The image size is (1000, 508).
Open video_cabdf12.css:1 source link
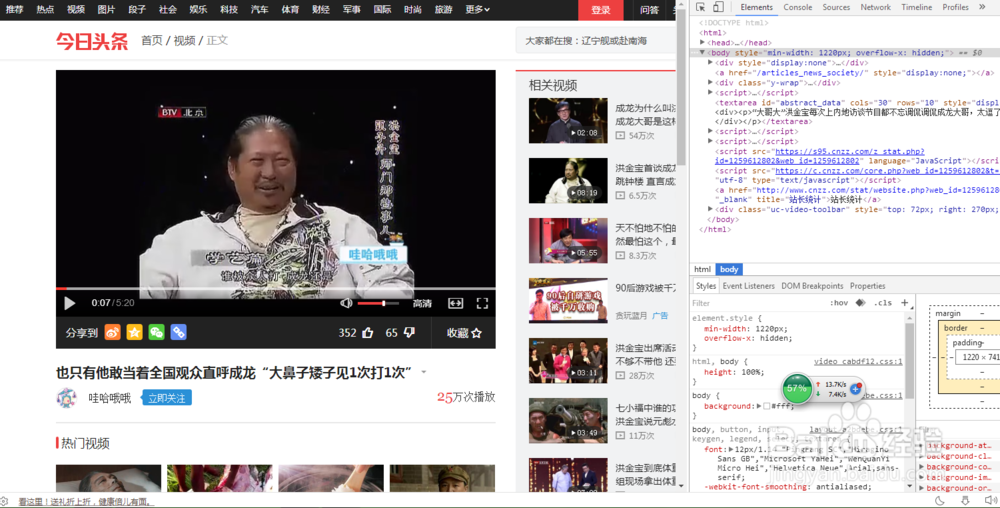coord(858,361)
